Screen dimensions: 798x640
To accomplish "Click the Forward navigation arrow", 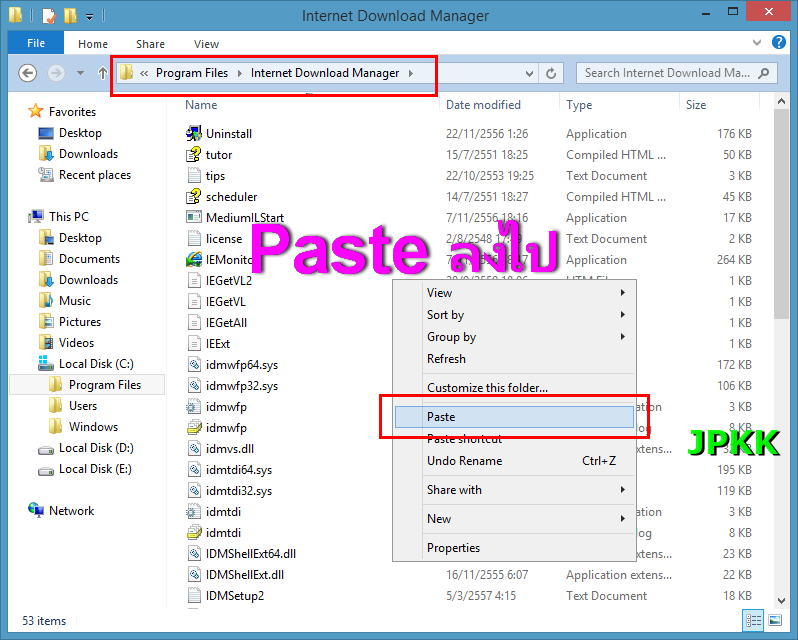I will pos(56,73).
